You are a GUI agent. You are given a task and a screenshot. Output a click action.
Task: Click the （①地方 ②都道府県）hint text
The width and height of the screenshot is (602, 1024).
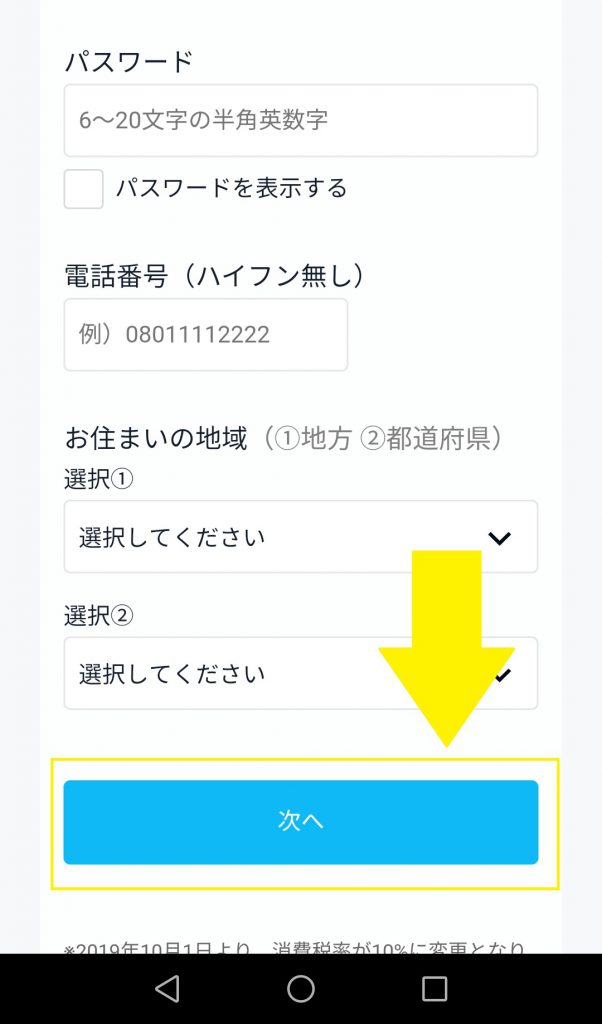[x=383, y=438]
